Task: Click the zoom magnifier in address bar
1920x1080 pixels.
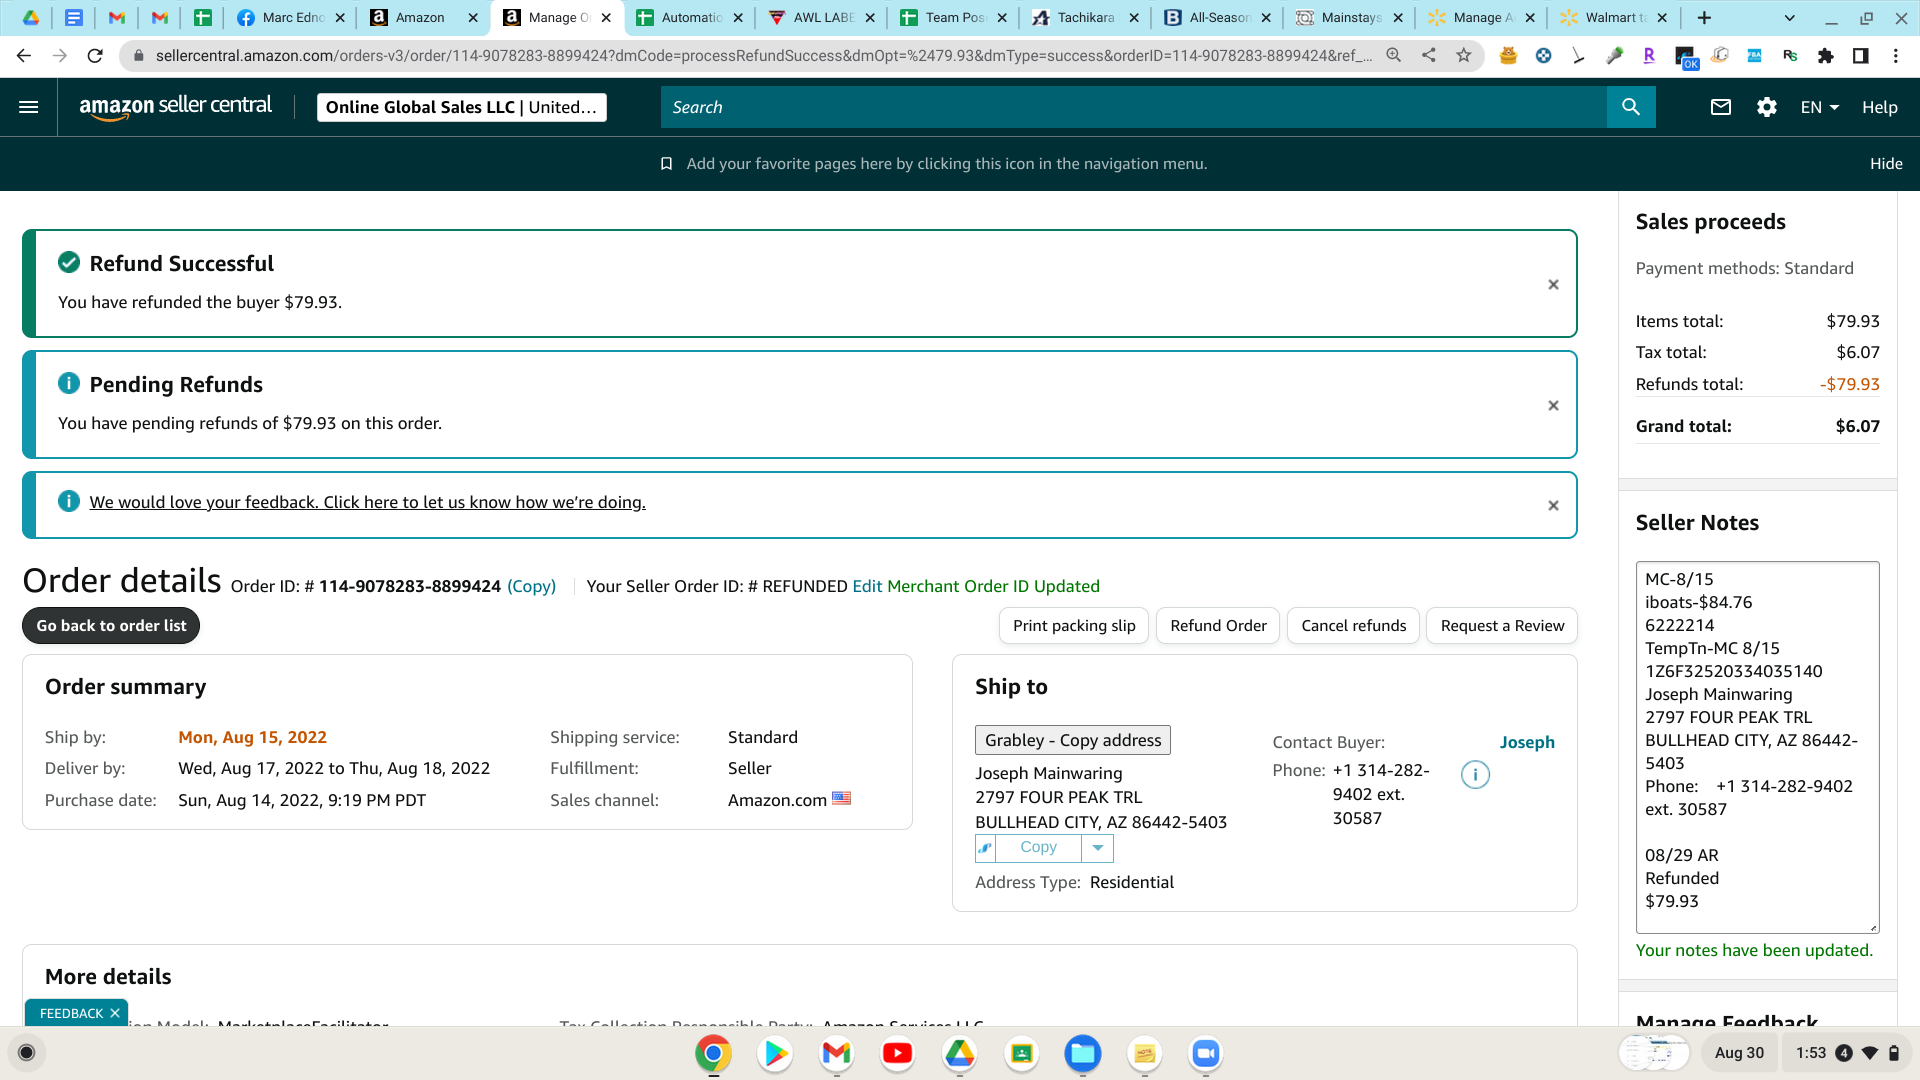Action: 1393,56
